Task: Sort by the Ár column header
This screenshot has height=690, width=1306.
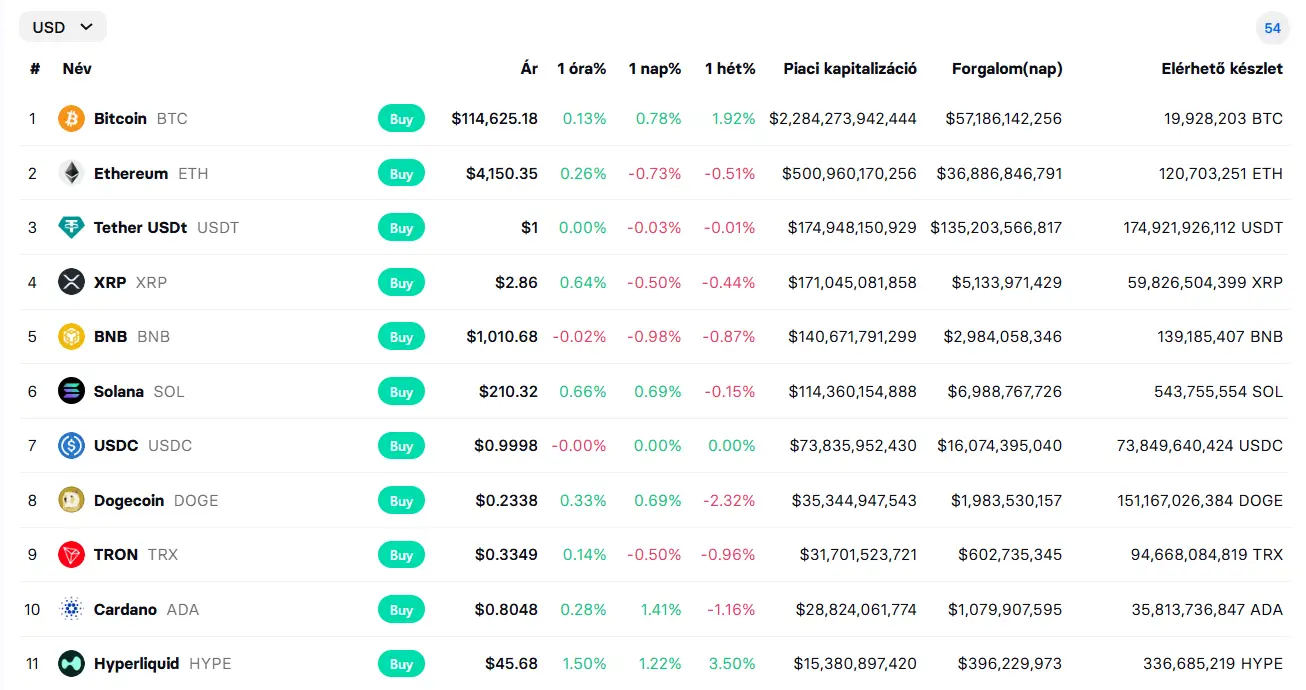Action: (x=529, y=69)
